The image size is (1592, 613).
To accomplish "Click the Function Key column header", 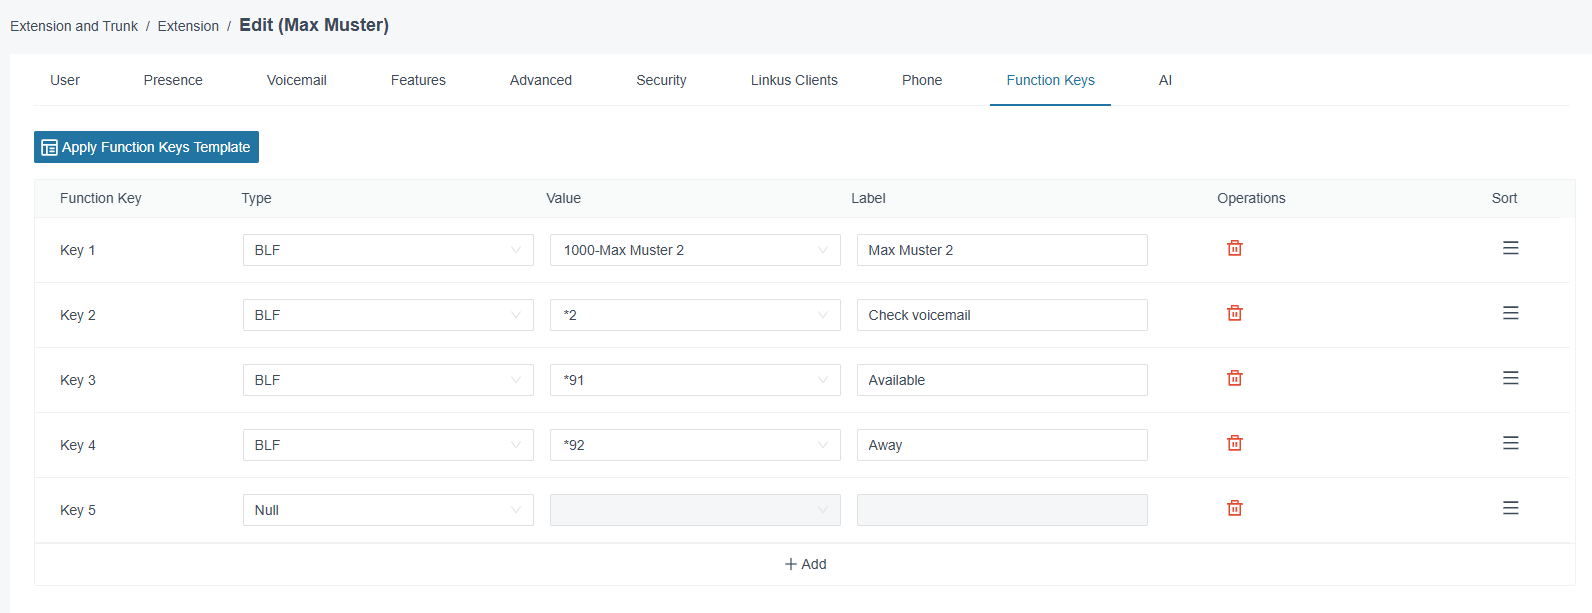I will tap(101, 198).
